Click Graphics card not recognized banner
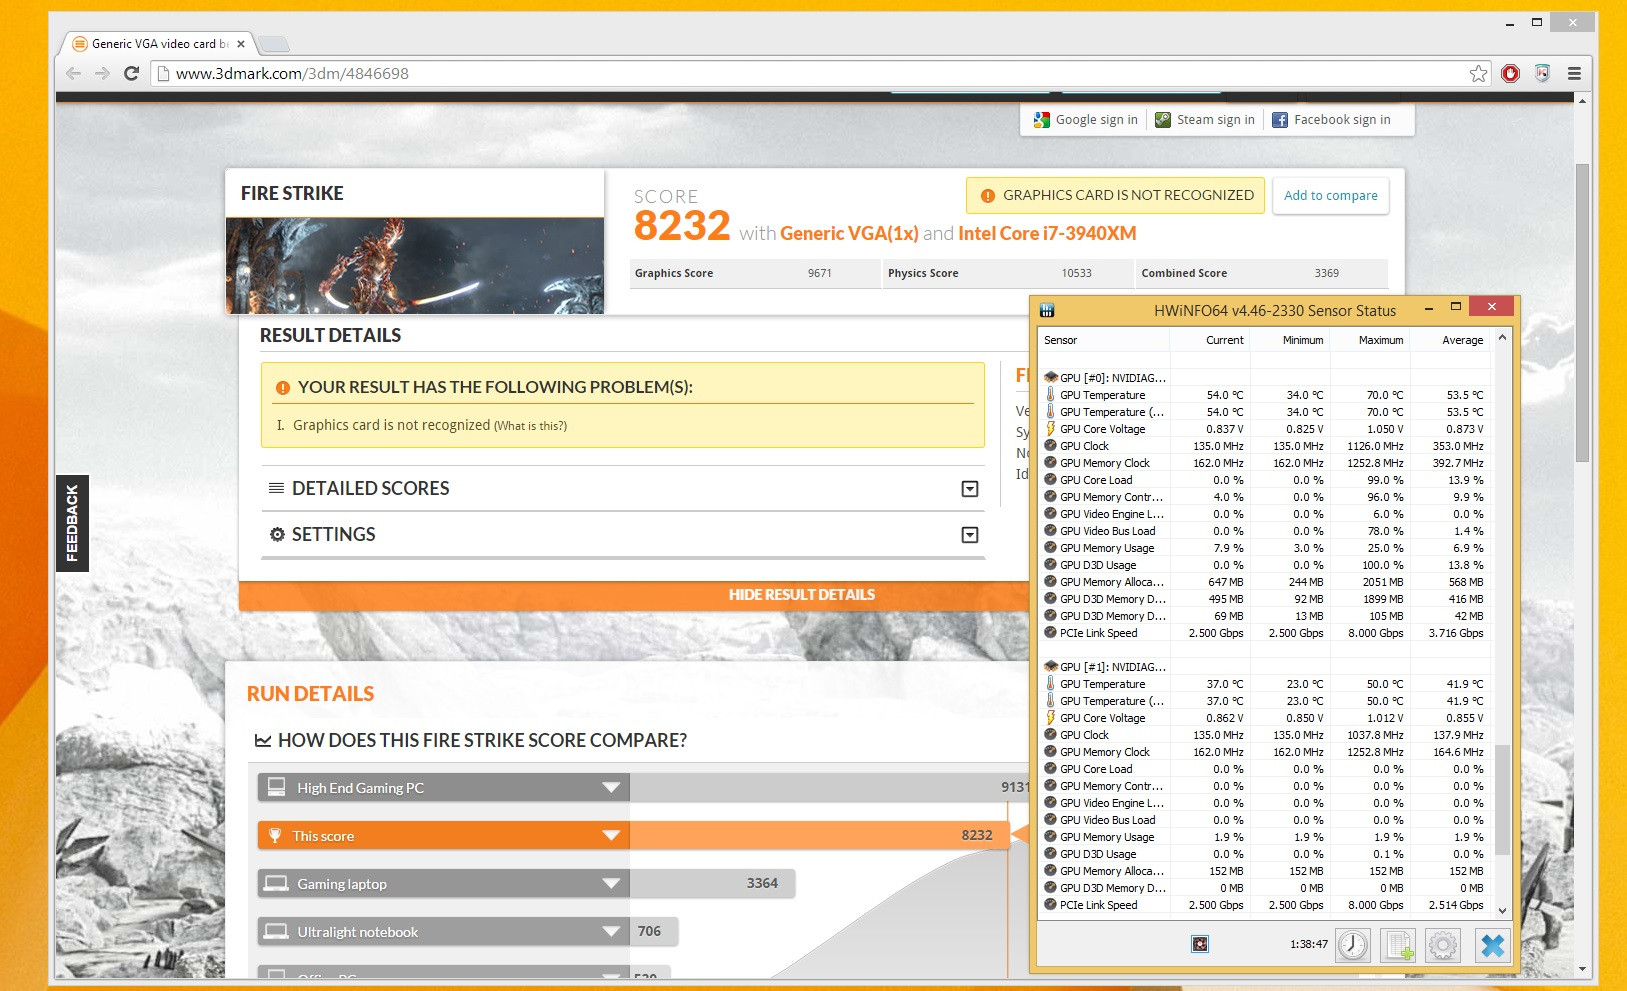This screenshot has height=991, width=1627. [x=1115, y=196]
